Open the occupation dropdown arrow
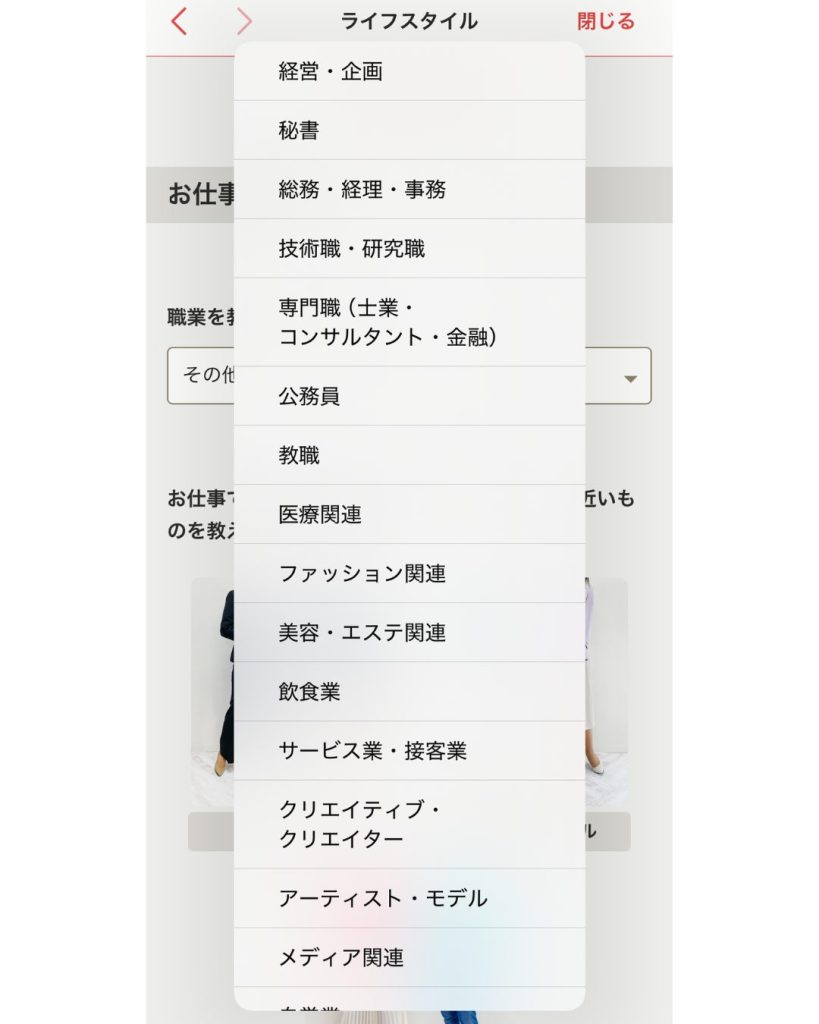 pos(630,378)
